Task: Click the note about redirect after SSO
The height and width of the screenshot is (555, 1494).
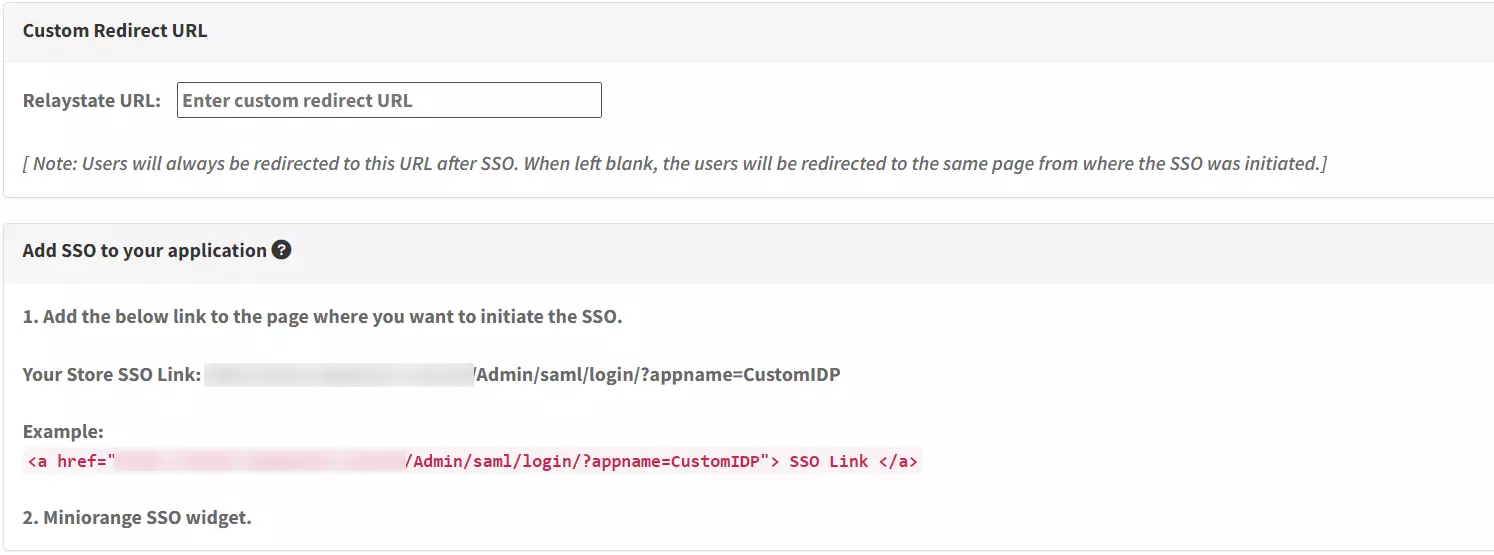Action: [675, 163]
